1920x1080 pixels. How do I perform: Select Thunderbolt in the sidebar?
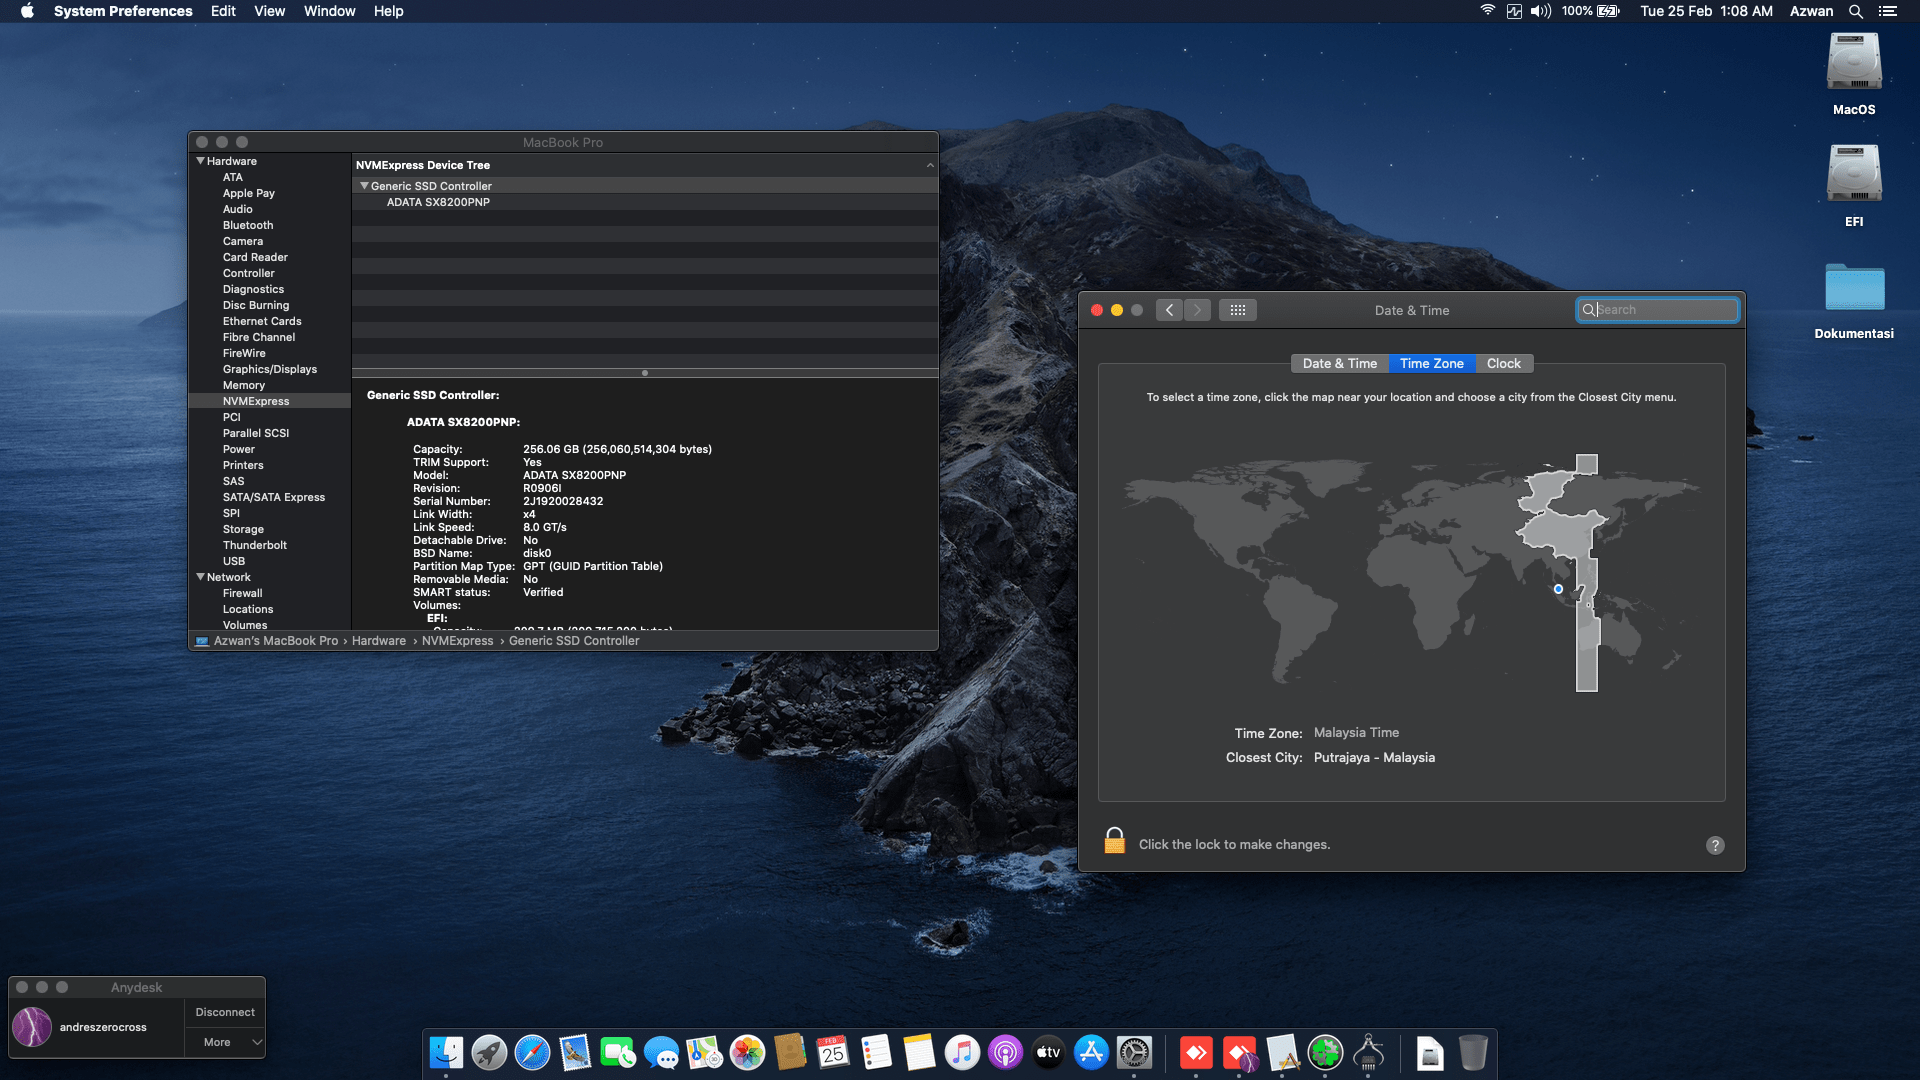(x=254, y=545)
